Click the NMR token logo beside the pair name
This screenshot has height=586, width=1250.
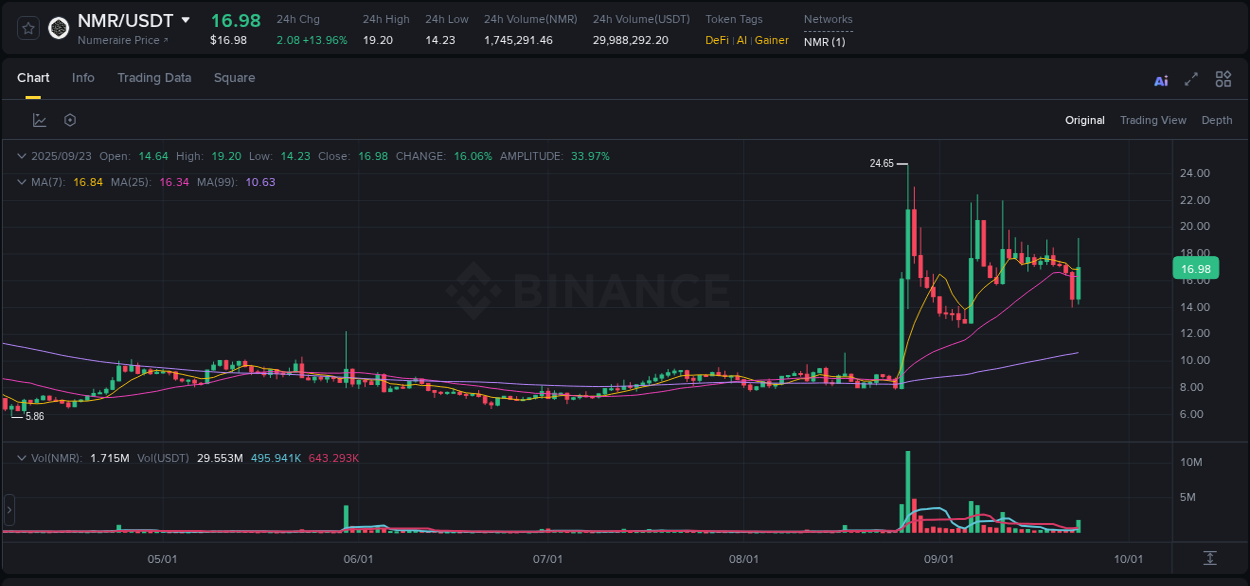click(58, 28)
